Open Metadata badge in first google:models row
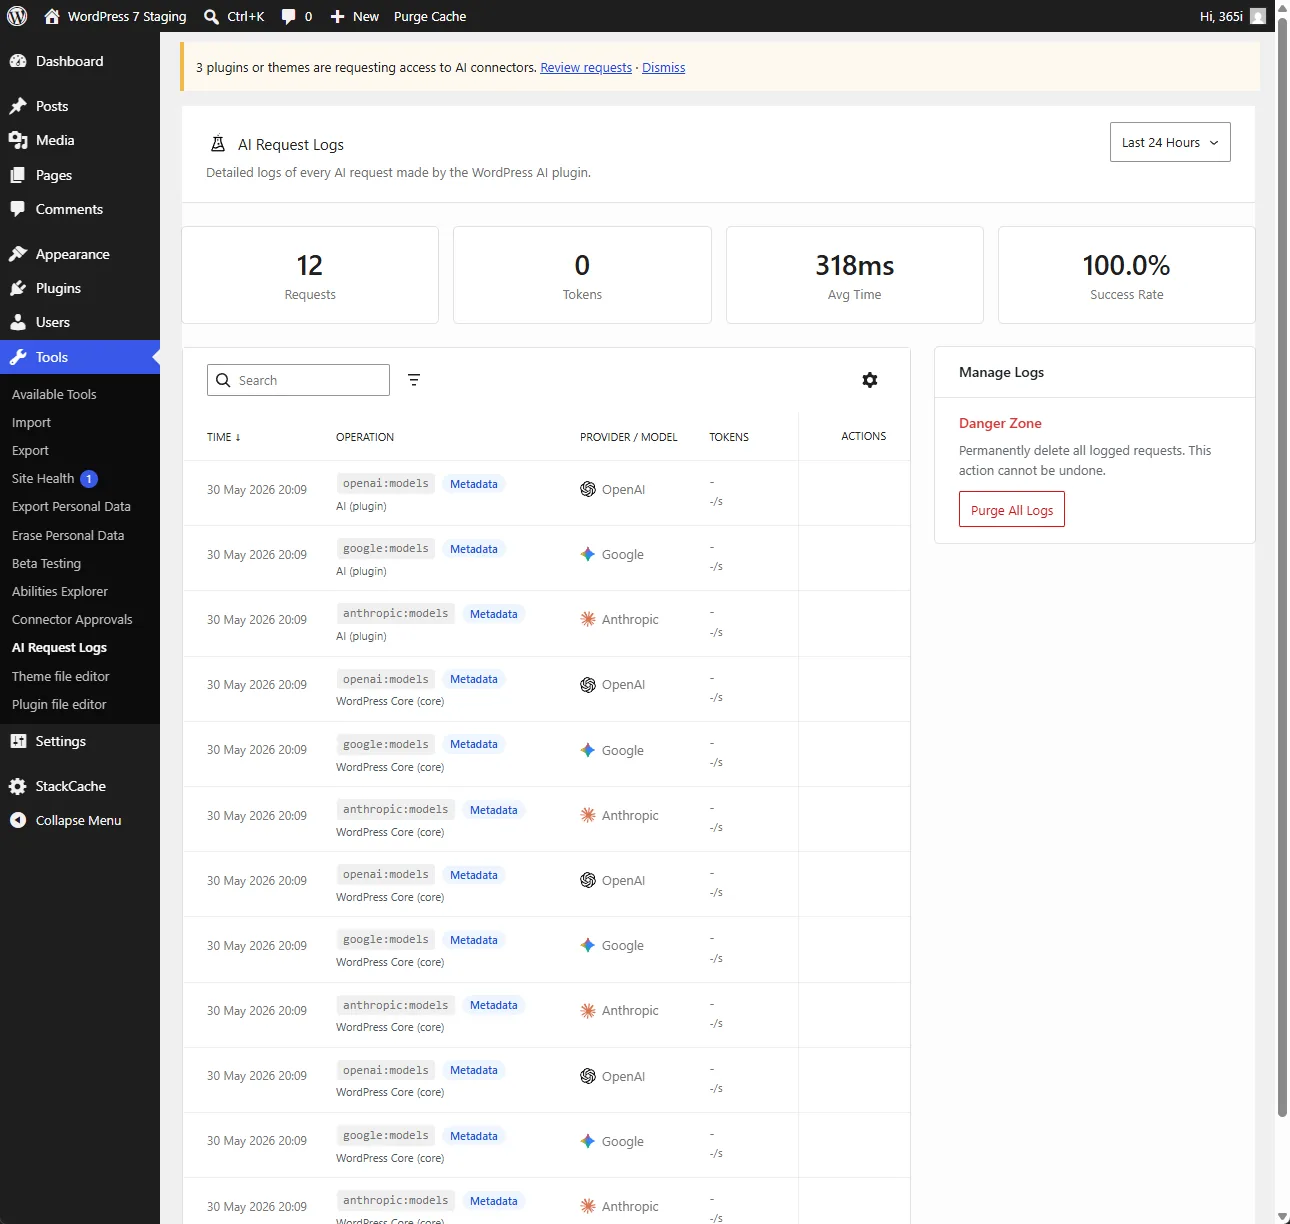Screen dimensions: 1290x1224 (474, 549)
